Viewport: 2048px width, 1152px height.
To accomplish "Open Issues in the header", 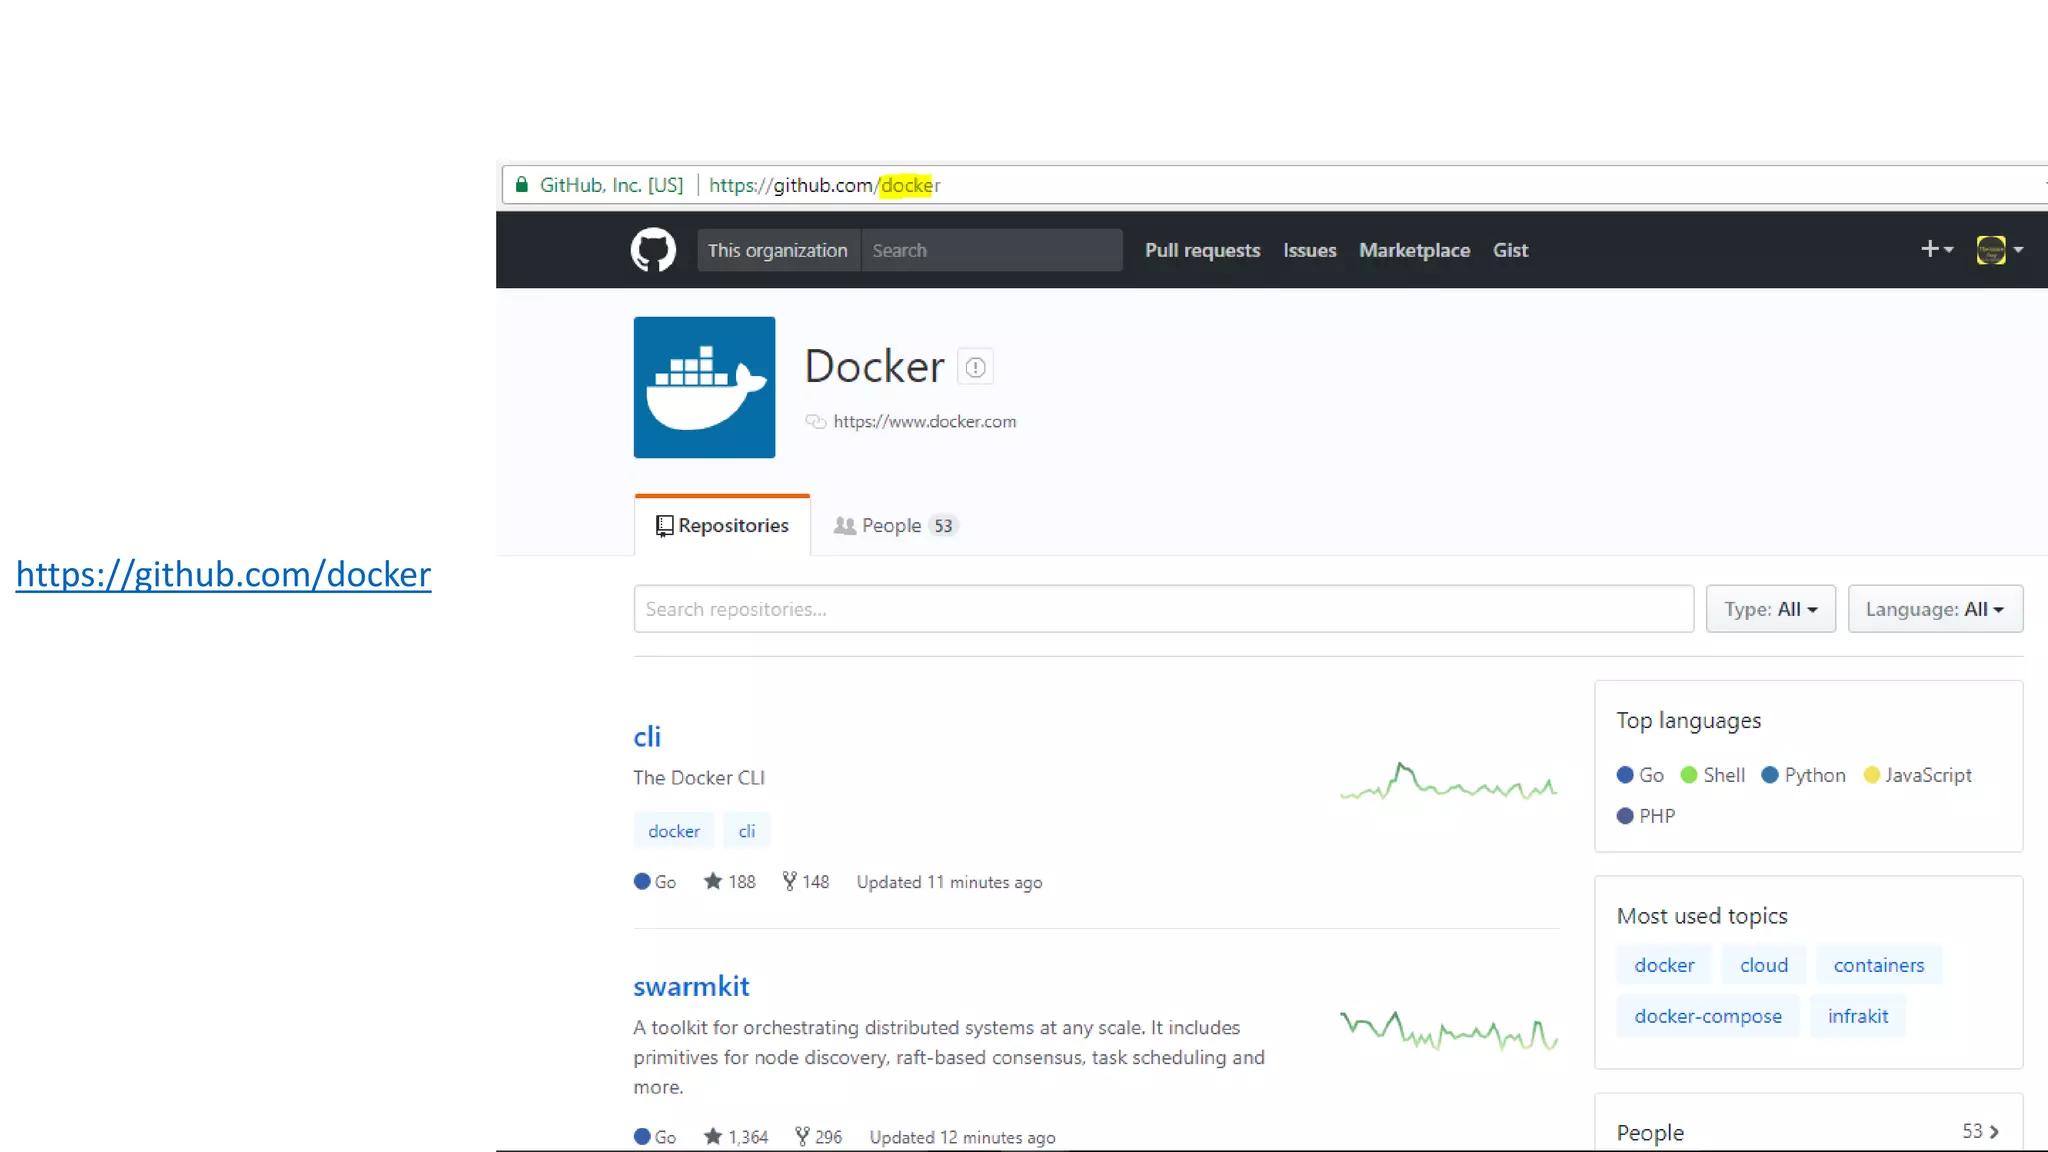I will click(1310, 250).
